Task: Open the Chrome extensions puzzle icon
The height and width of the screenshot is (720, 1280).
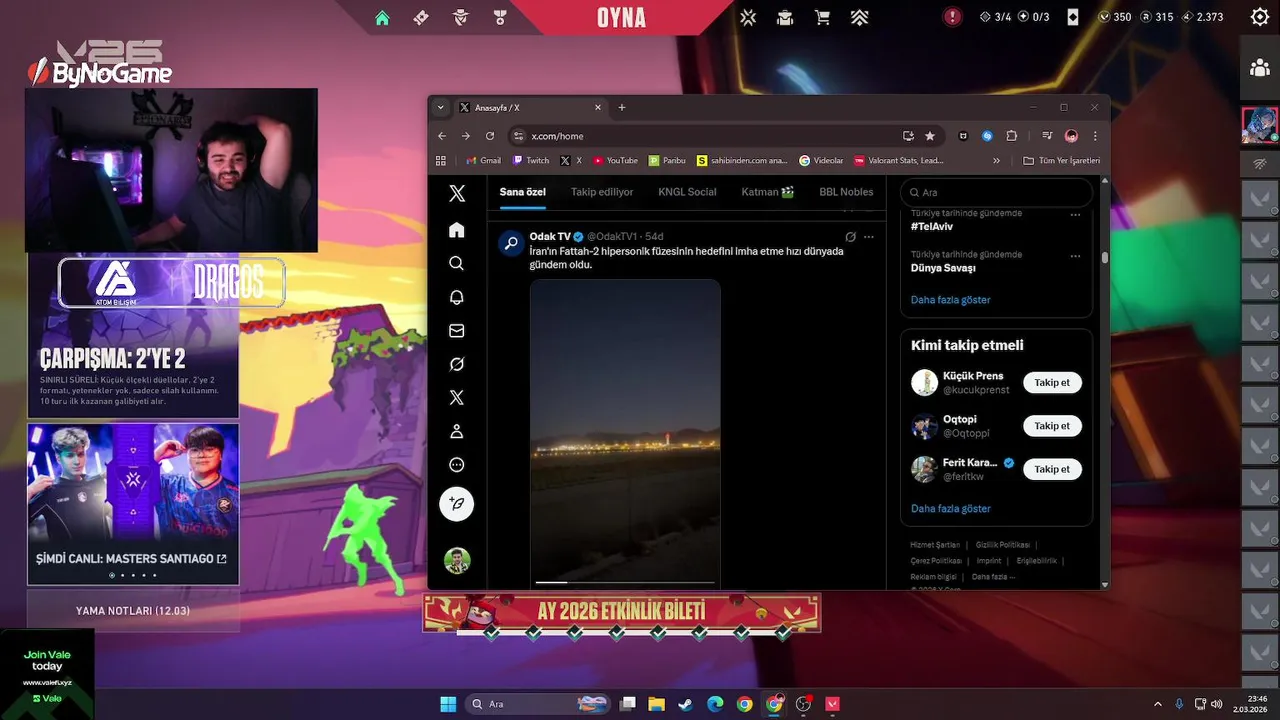Action: pos(1011,136)
